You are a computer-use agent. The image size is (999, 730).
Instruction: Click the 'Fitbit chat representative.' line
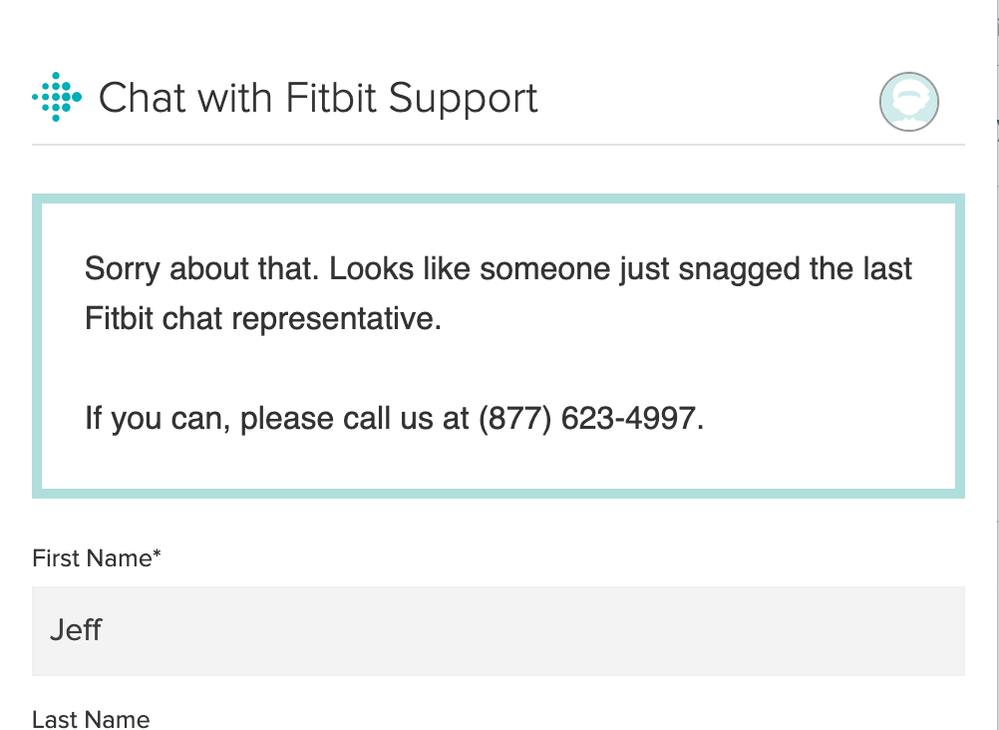(263, 318)
